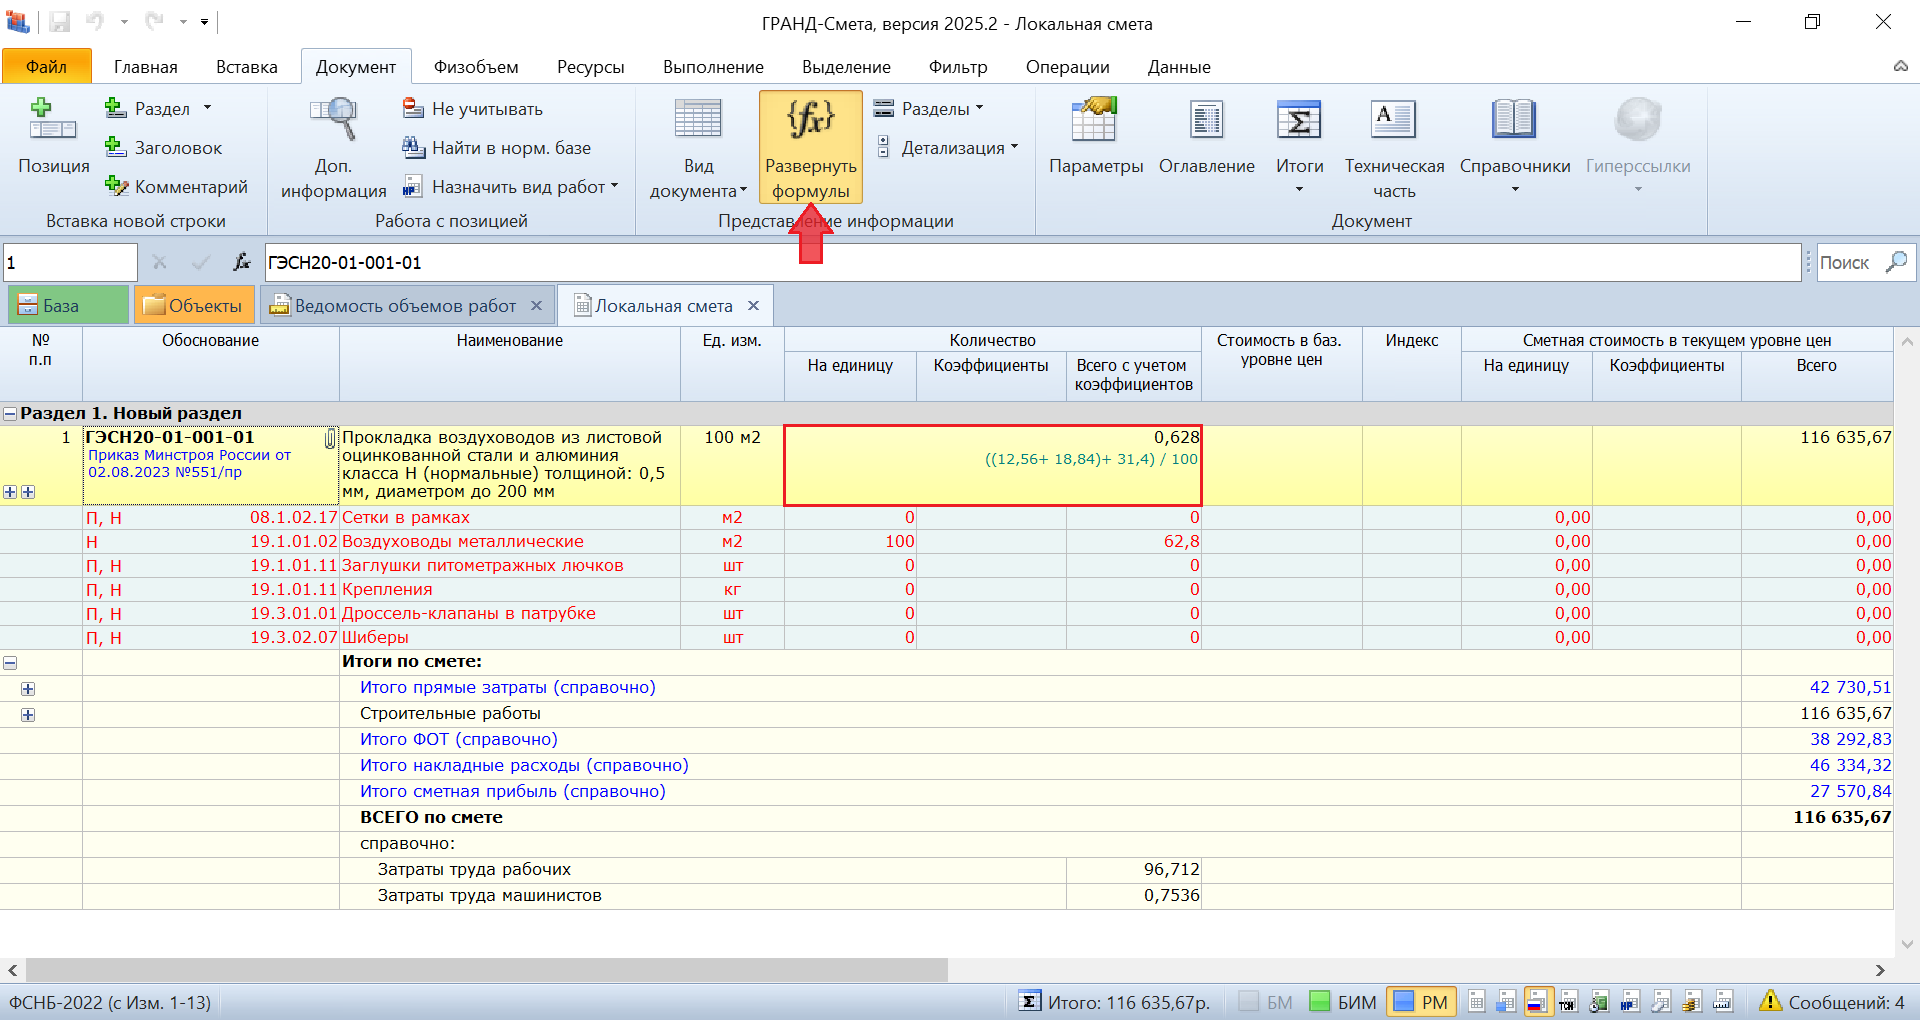Open the Фильтр ribbon tab
This screenshot has width=1920, height=1020.
click(958, 67)
